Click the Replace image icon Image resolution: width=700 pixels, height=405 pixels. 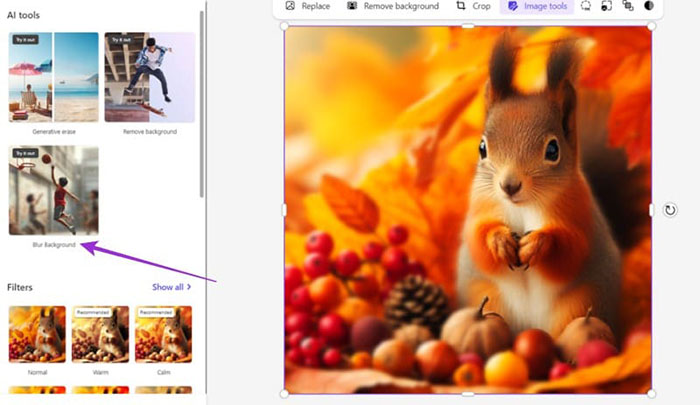click(x=290, y=6)
